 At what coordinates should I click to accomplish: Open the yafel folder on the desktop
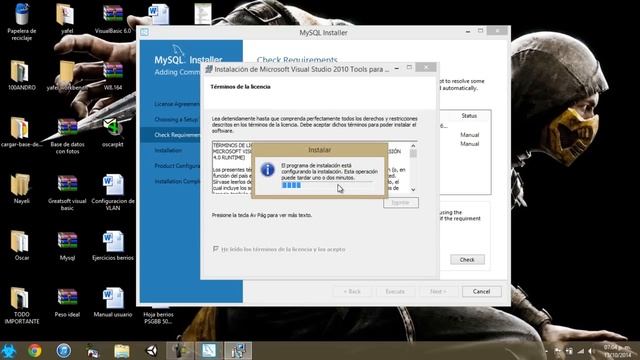[67, 18]
